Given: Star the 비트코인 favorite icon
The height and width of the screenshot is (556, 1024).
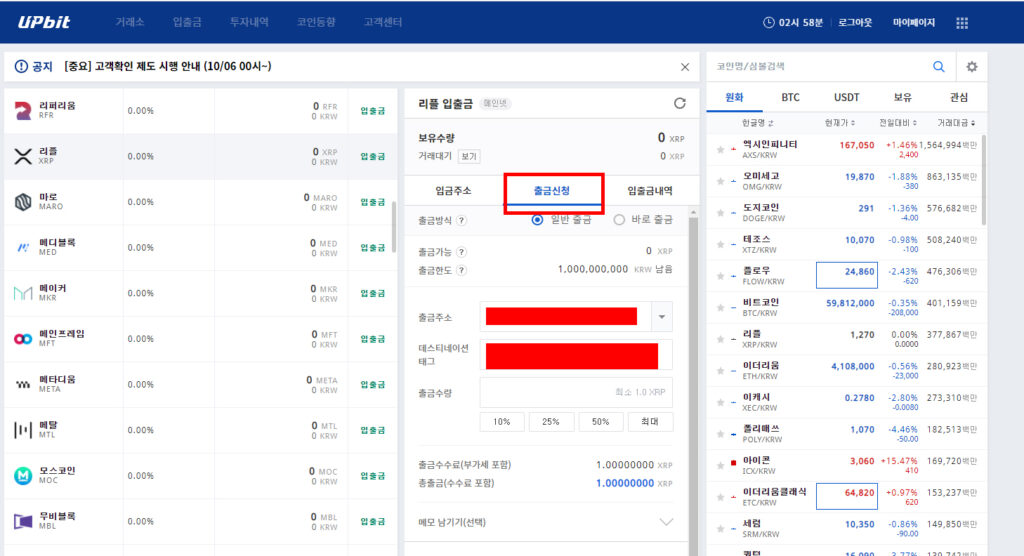Looking at the screenshot, I should point(720,308).
